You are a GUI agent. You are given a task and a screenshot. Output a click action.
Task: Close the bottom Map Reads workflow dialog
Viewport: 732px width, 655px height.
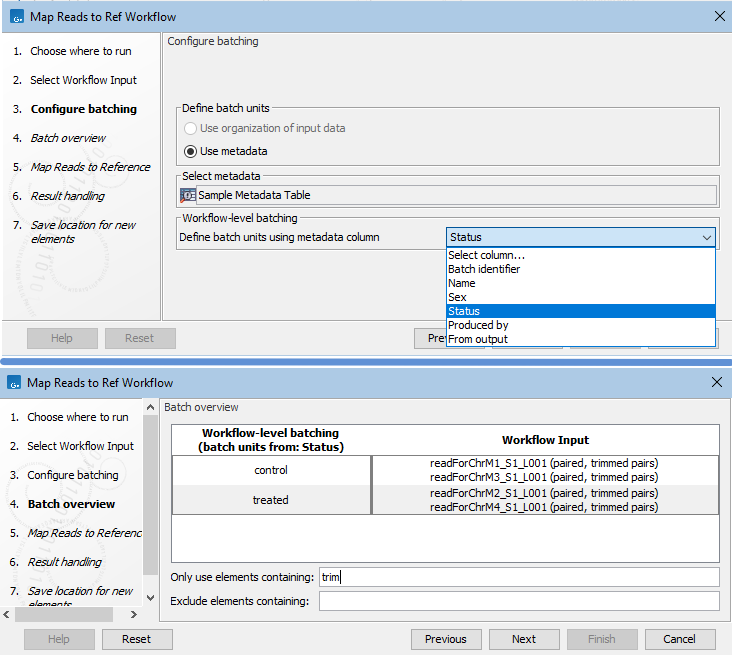click(716, 383)
